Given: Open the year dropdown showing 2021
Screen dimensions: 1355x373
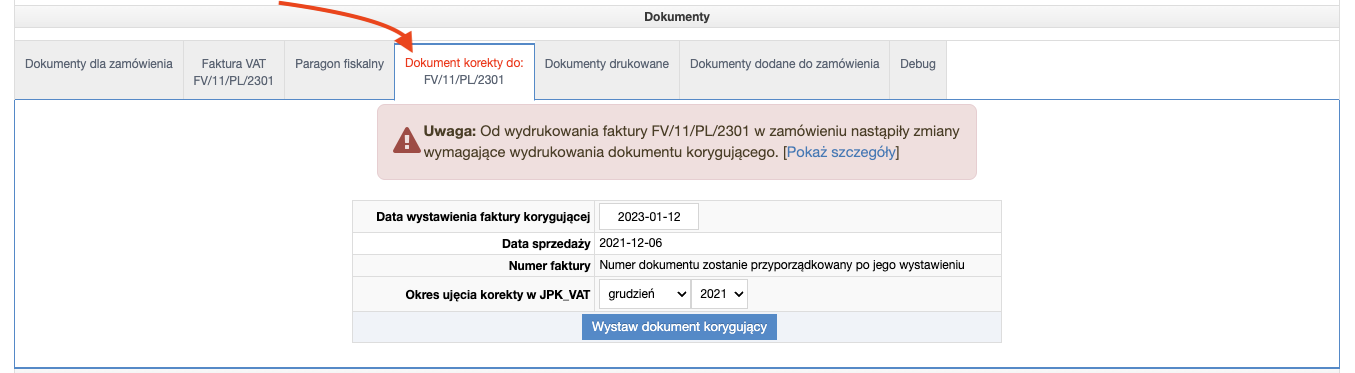Looking at the screenshot, I should pos(719,294).
